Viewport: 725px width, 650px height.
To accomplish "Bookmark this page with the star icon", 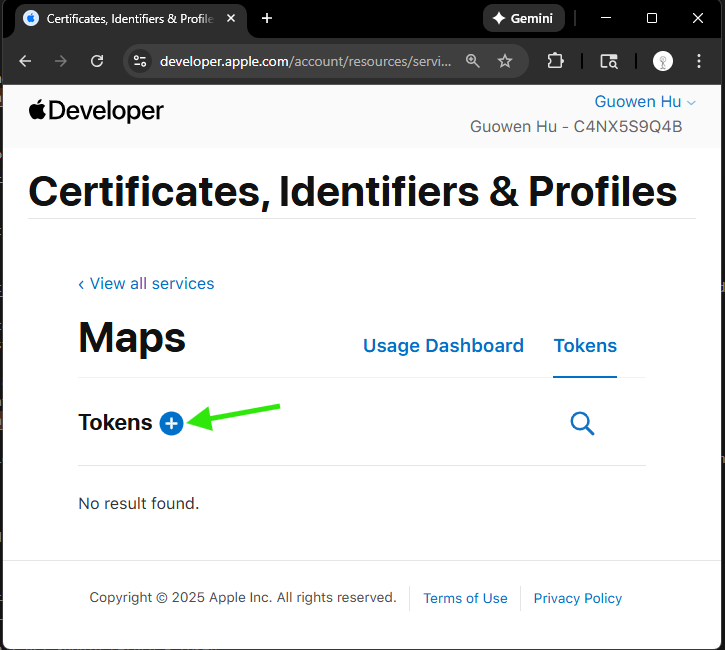I will pyautogui.click(x=505, y=61).
